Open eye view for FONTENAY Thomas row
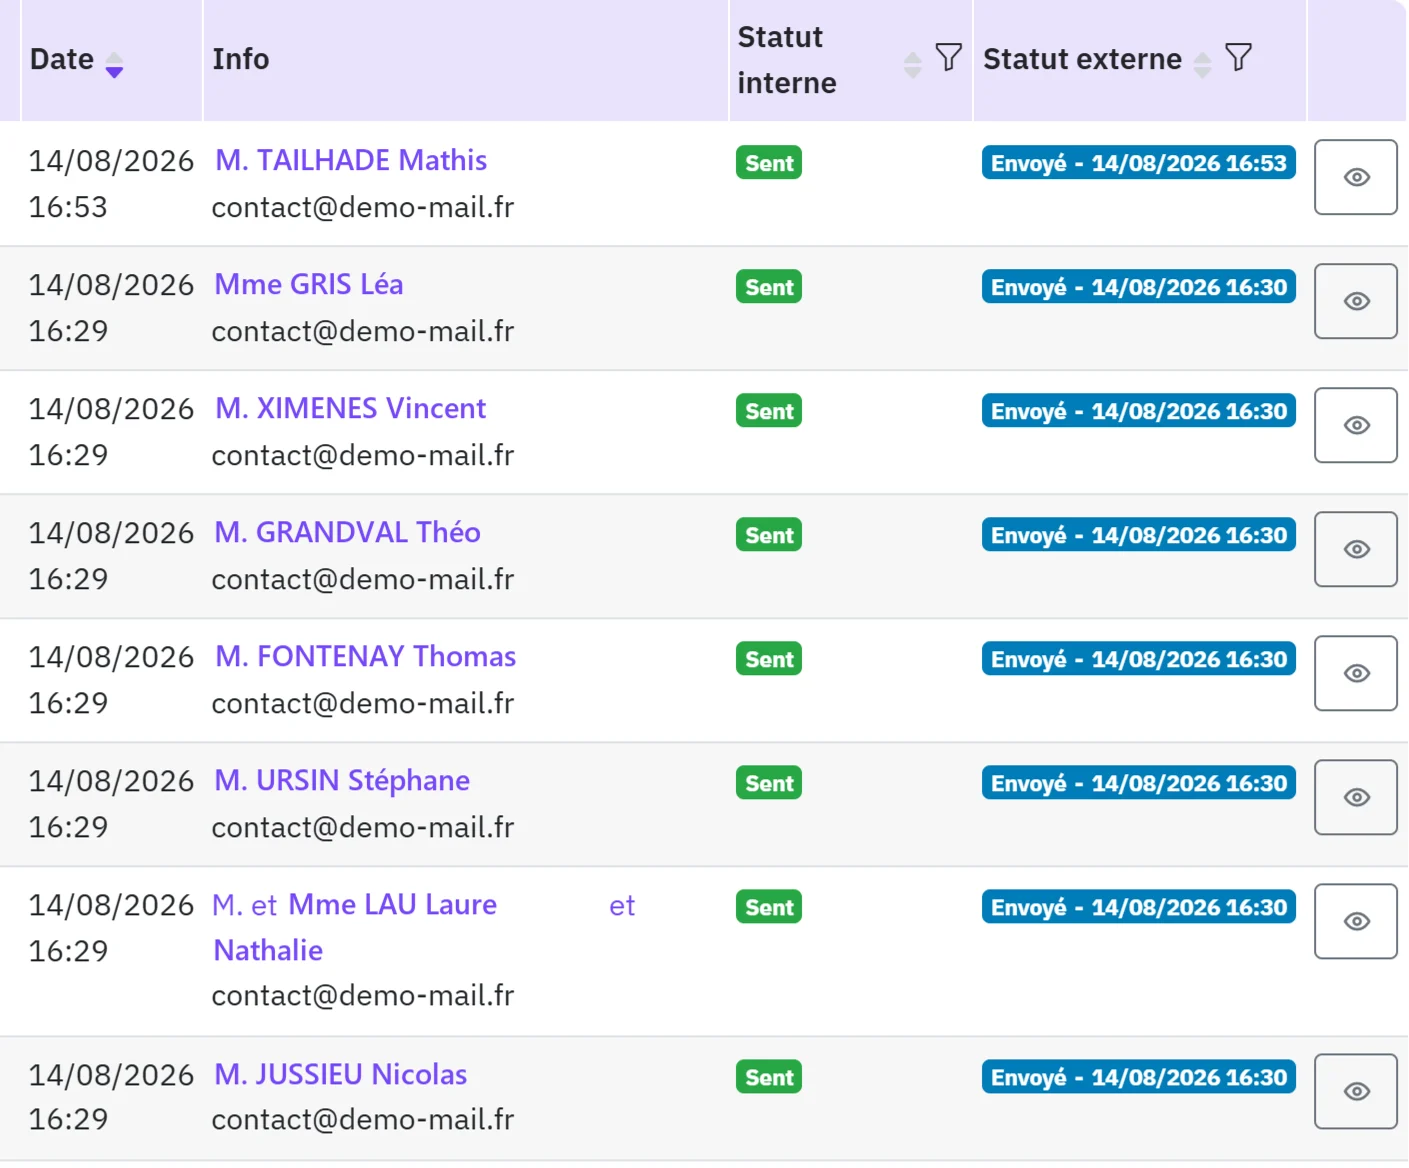Image resolution: width=1409 pixels, height=1168 pixels. tap(1355, 673)
